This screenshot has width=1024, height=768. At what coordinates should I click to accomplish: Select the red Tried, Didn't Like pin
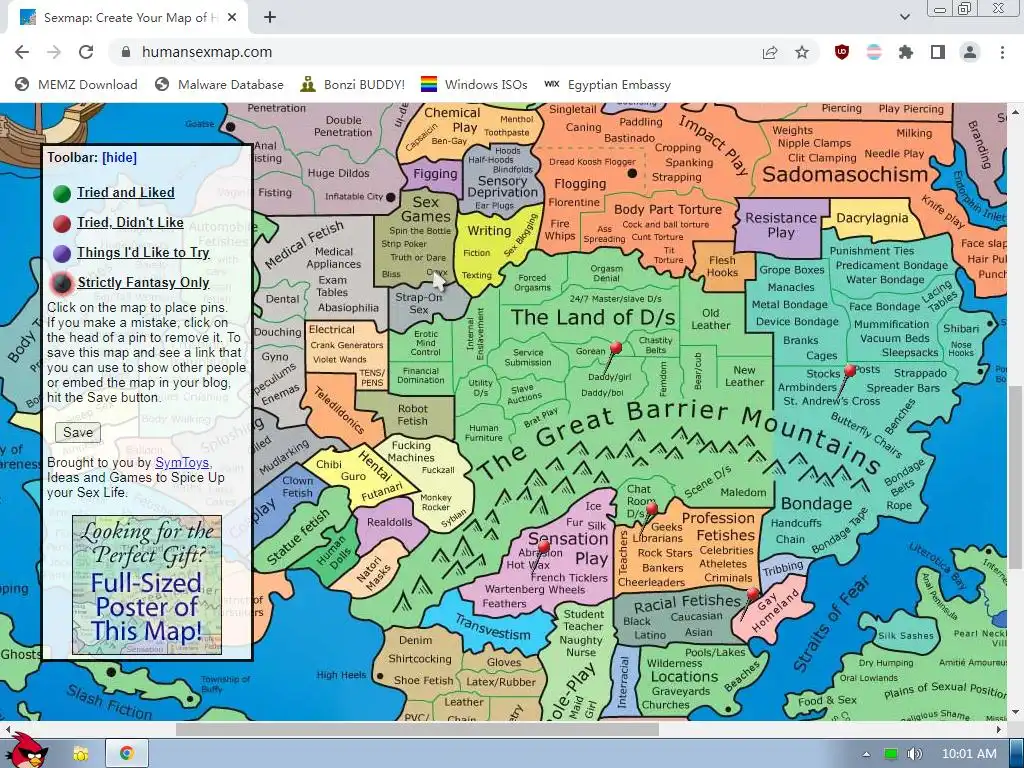[61, 223]
